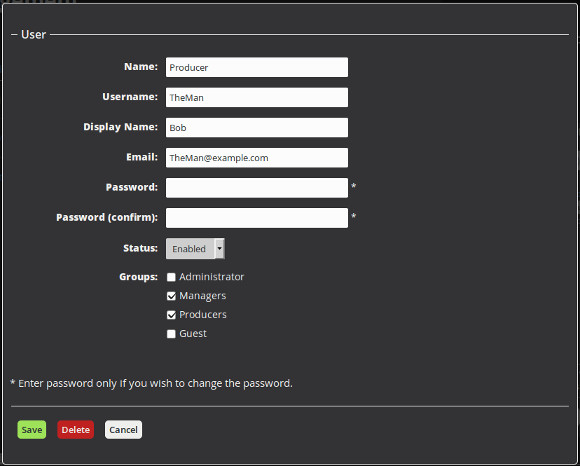Click the green Save button
580x466 pixels.
coord(32,430)
